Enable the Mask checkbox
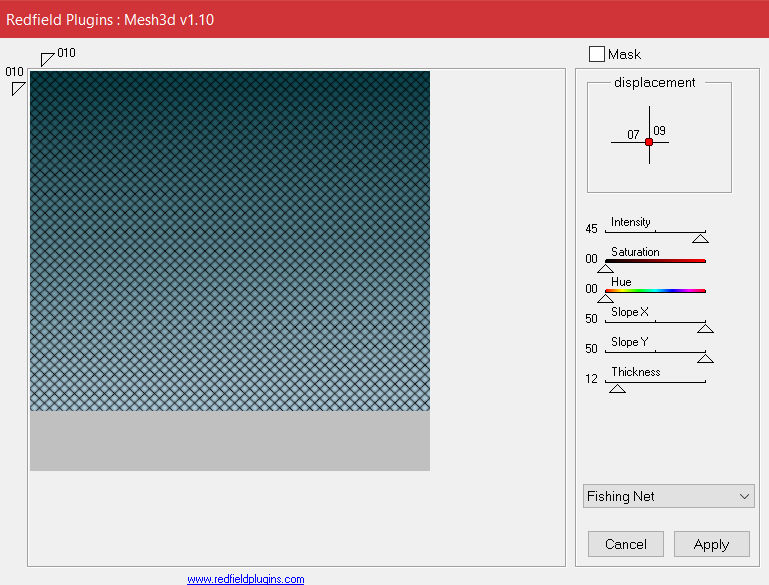The height and width of the screenshot is (585, 769). click(597, 54)
